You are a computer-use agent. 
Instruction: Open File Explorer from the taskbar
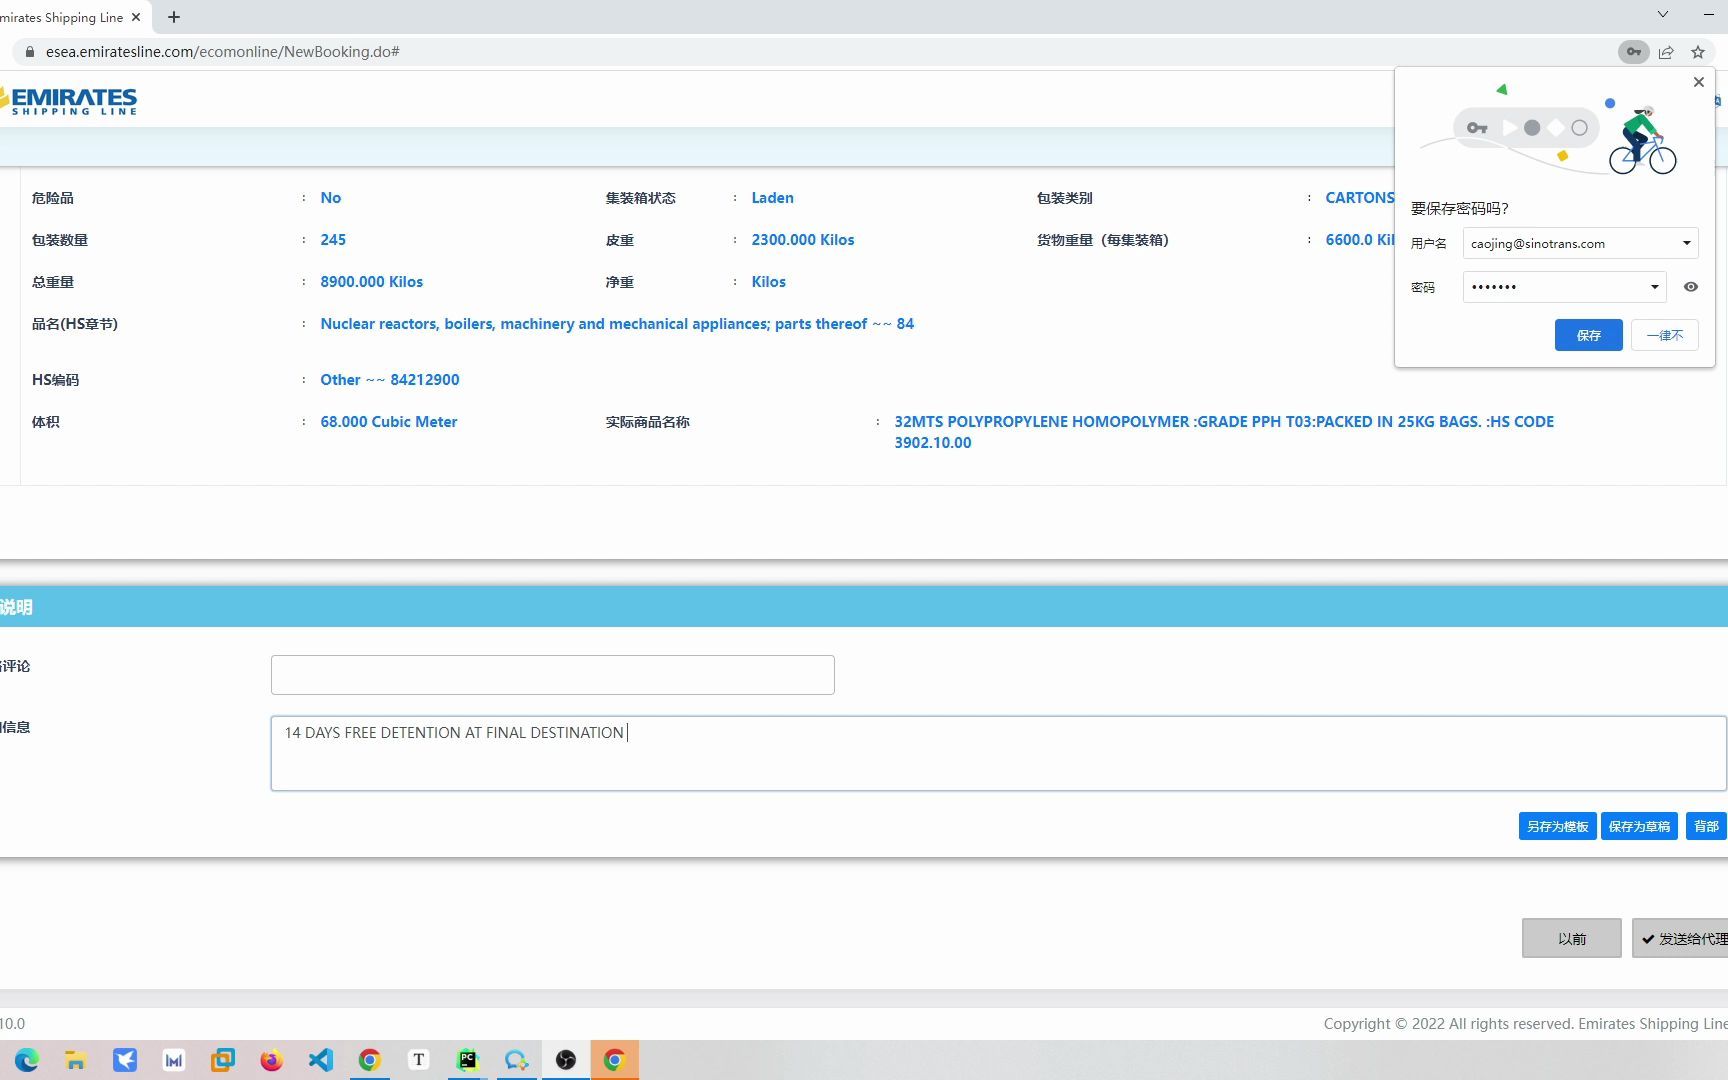click(x=75, y=1060)
